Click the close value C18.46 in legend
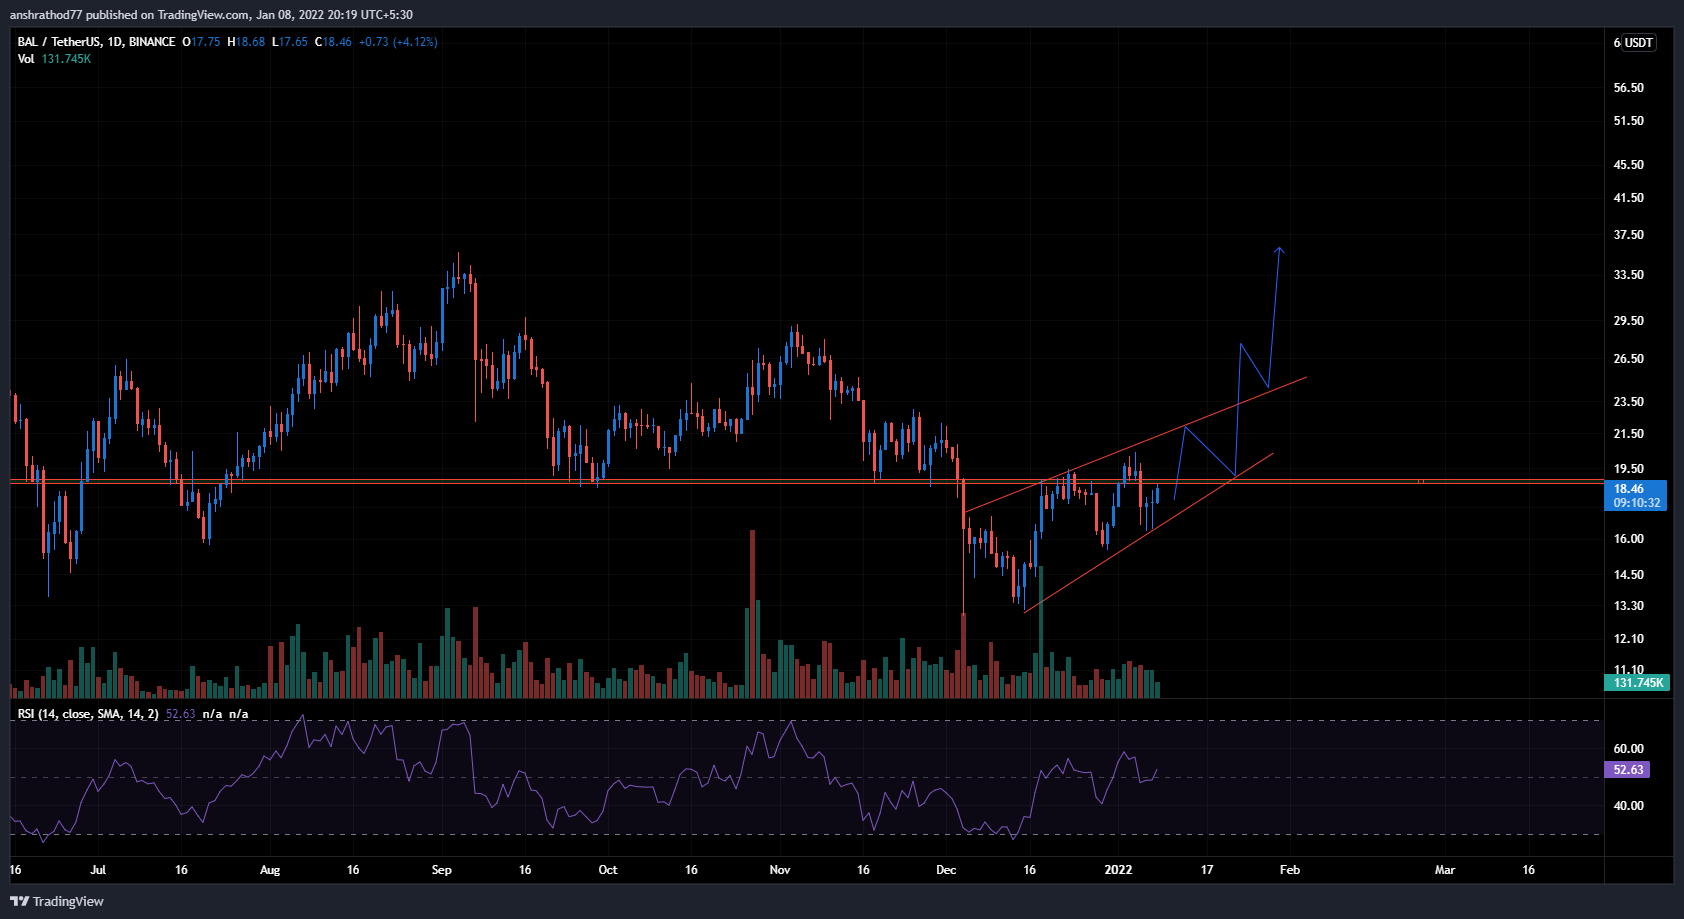This screenshot has height=919, width=1684. click(x=333, y=42)
